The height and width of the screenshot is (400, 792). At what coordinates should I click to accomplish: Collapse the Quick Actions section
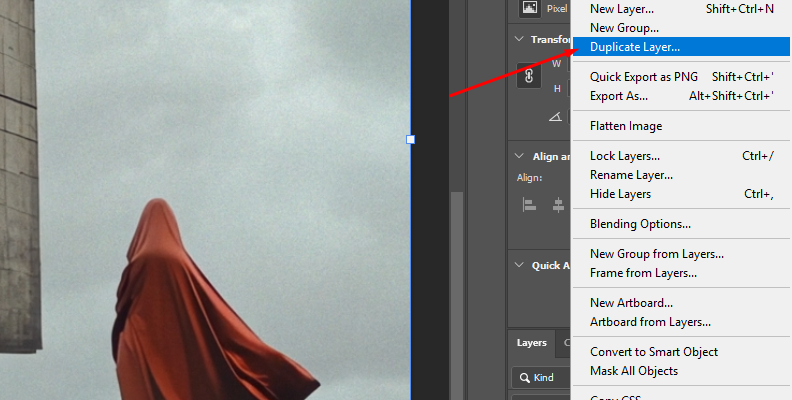518,265
